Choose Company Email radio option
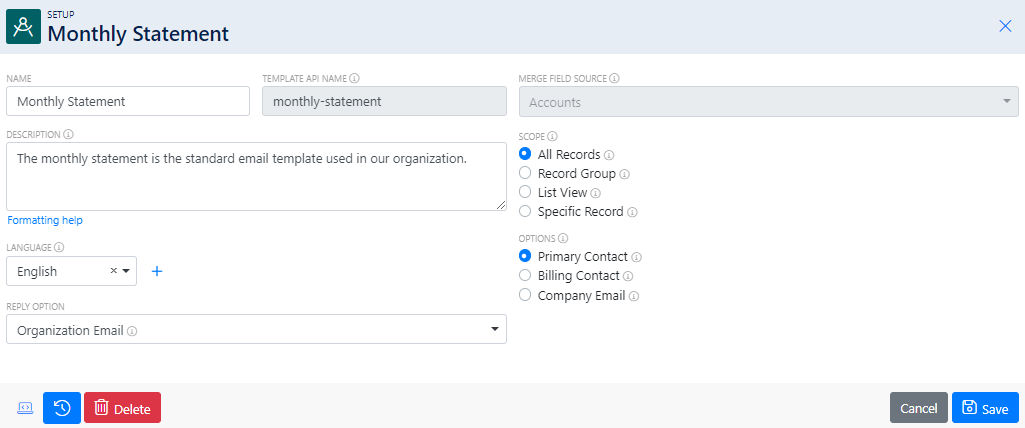This screenshot has width=1025, height=428. [524, 295]
